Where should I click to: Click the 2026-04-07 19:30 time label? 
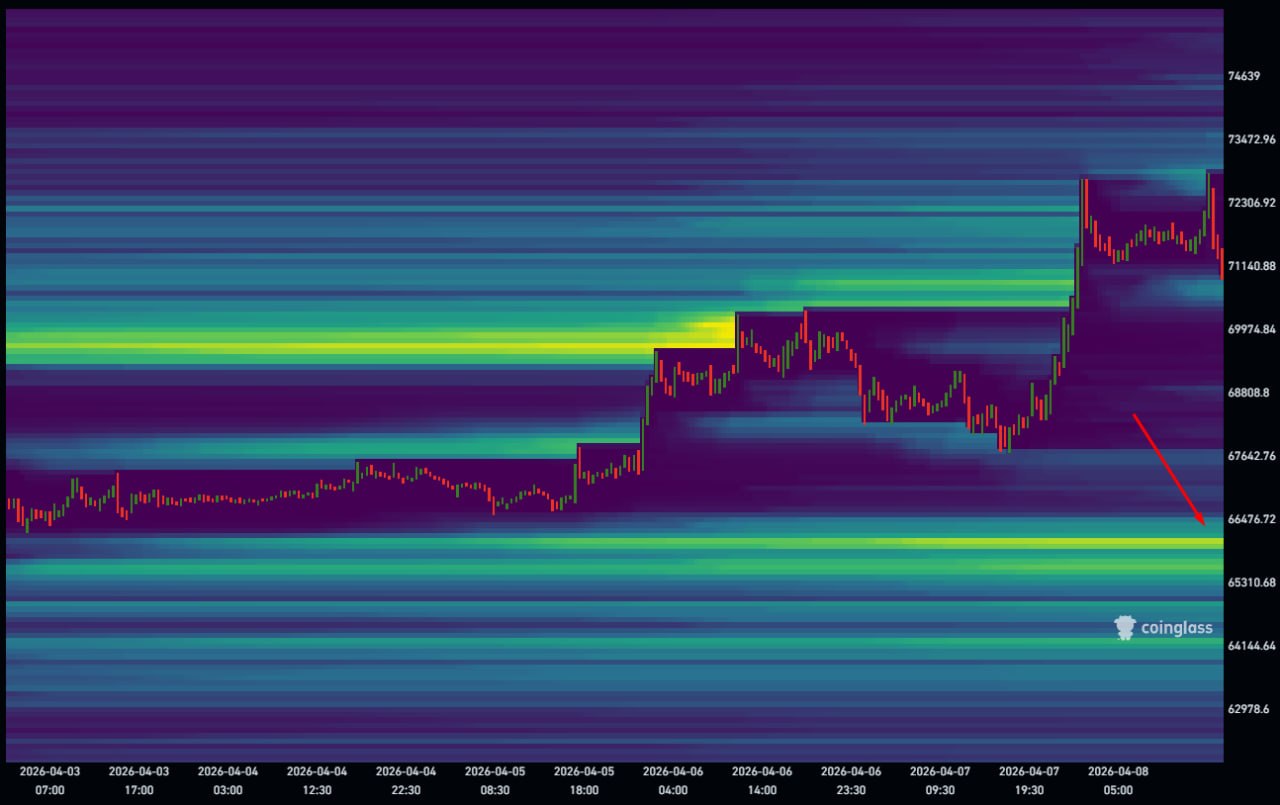tap(1029, 780)
